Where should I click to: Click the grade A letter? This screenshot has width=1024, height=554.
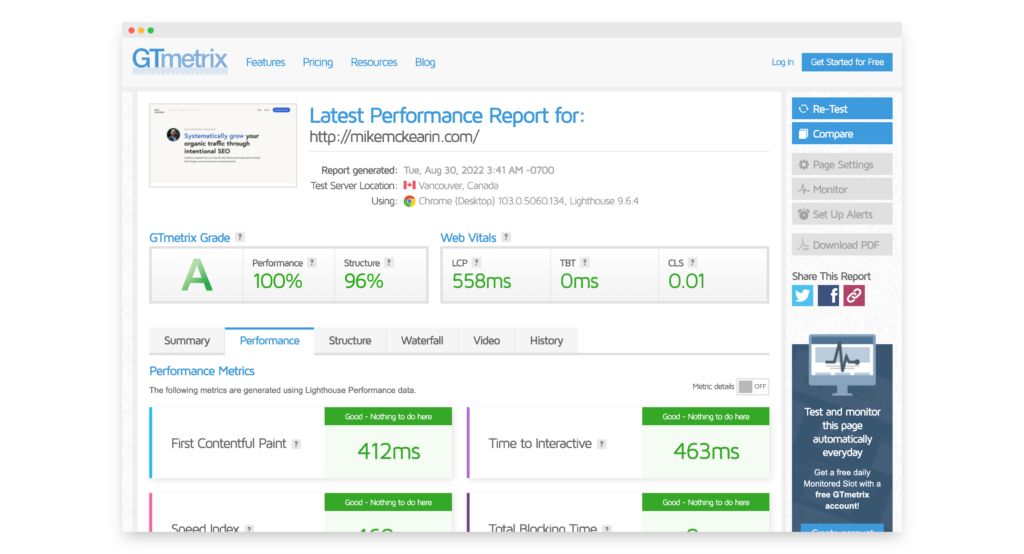pyautogui.click(x=197, y=276)
